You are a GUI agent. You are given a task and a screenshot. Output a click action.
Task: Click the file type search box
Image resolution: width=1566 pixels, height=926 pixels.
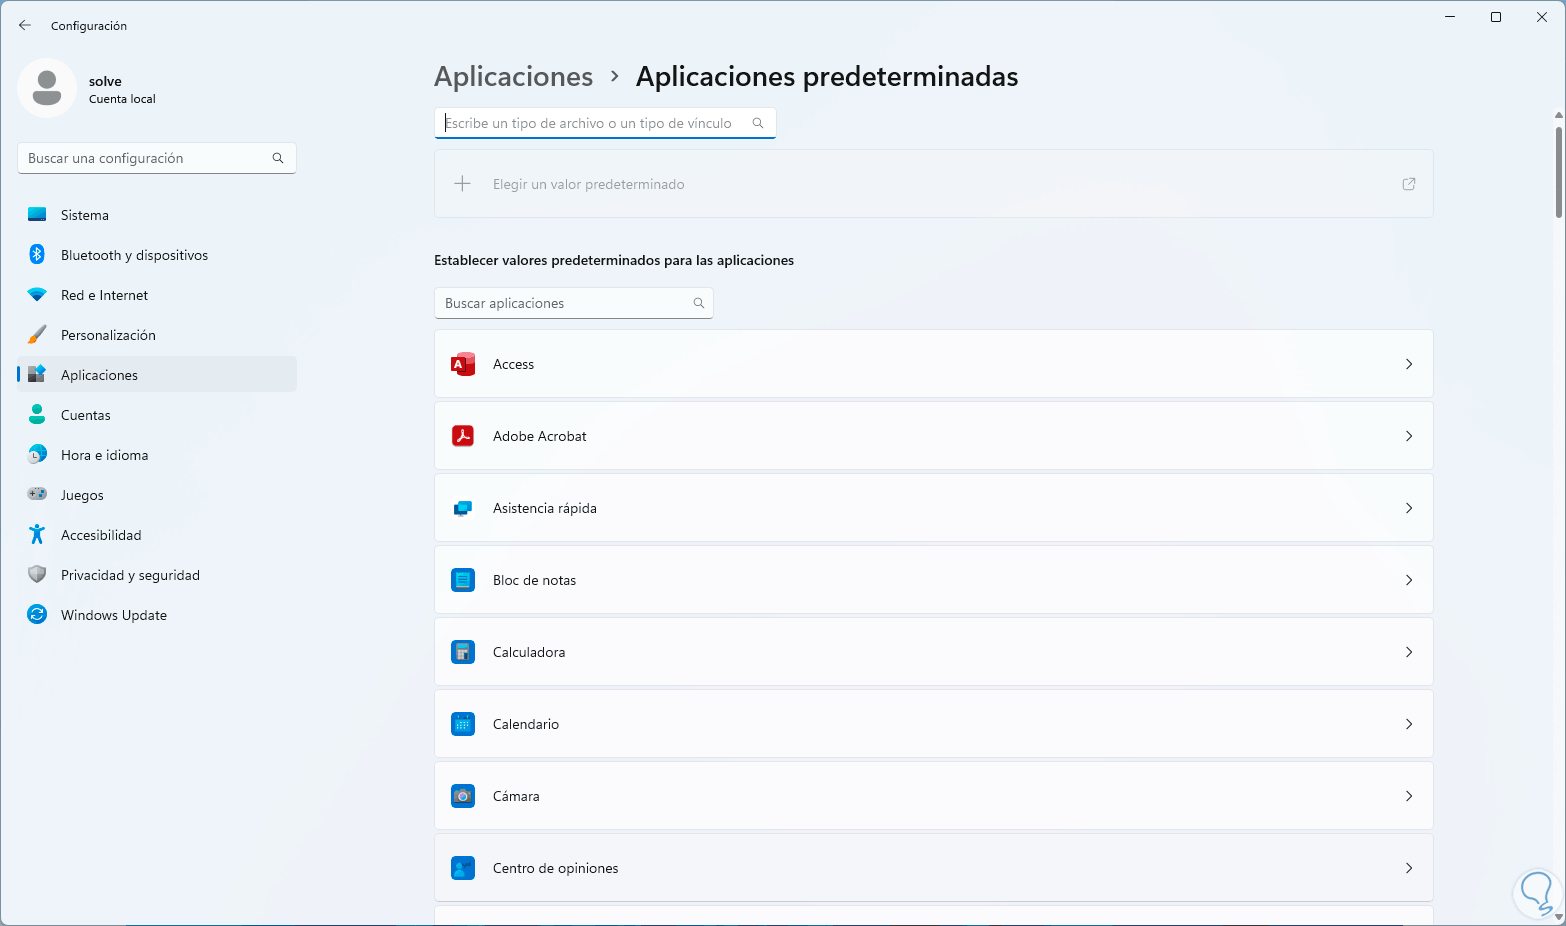pyautogui.click(x=595, y=123)
